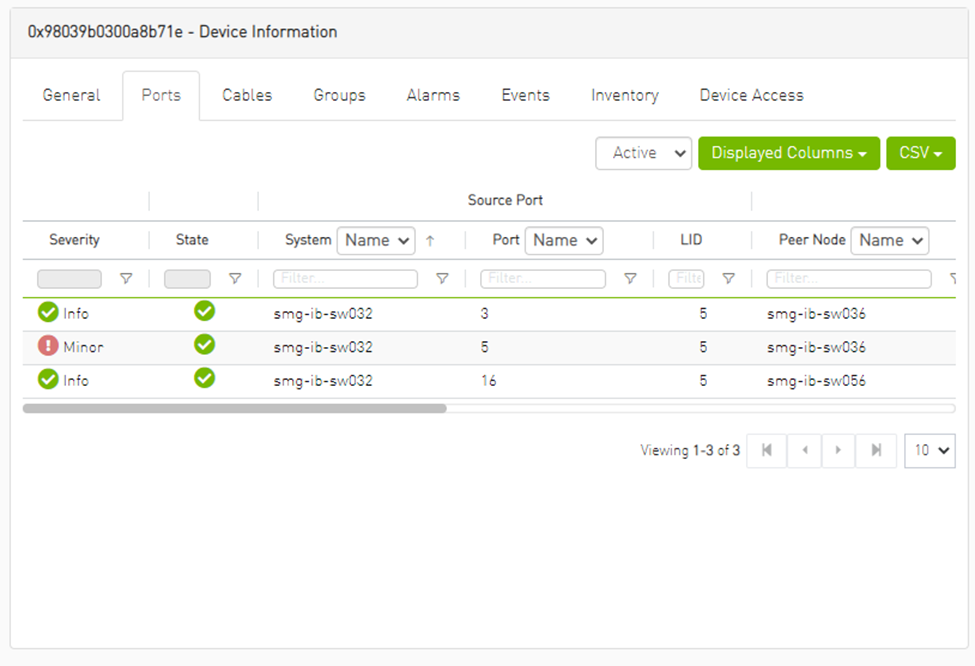Switch to the Cables tab
This screenshot has width=975, height=666.
click(x=247, y=95)
